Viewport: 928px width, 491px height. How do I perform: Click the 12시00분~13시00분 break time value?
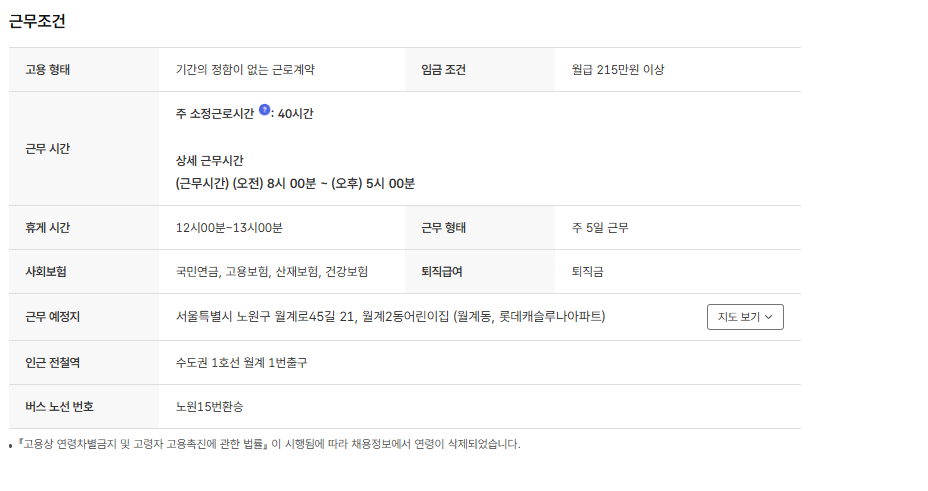229,228
